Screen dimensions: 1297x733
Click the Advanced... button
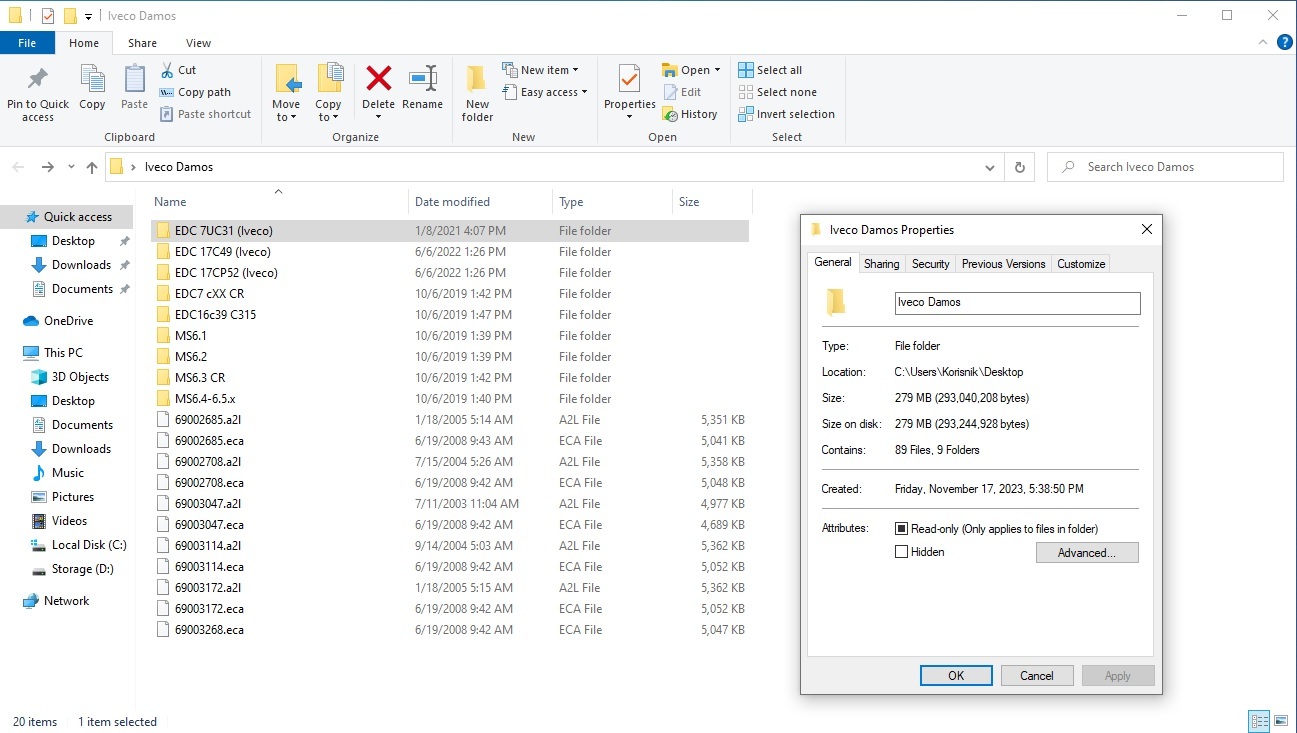click(1087, 553)
